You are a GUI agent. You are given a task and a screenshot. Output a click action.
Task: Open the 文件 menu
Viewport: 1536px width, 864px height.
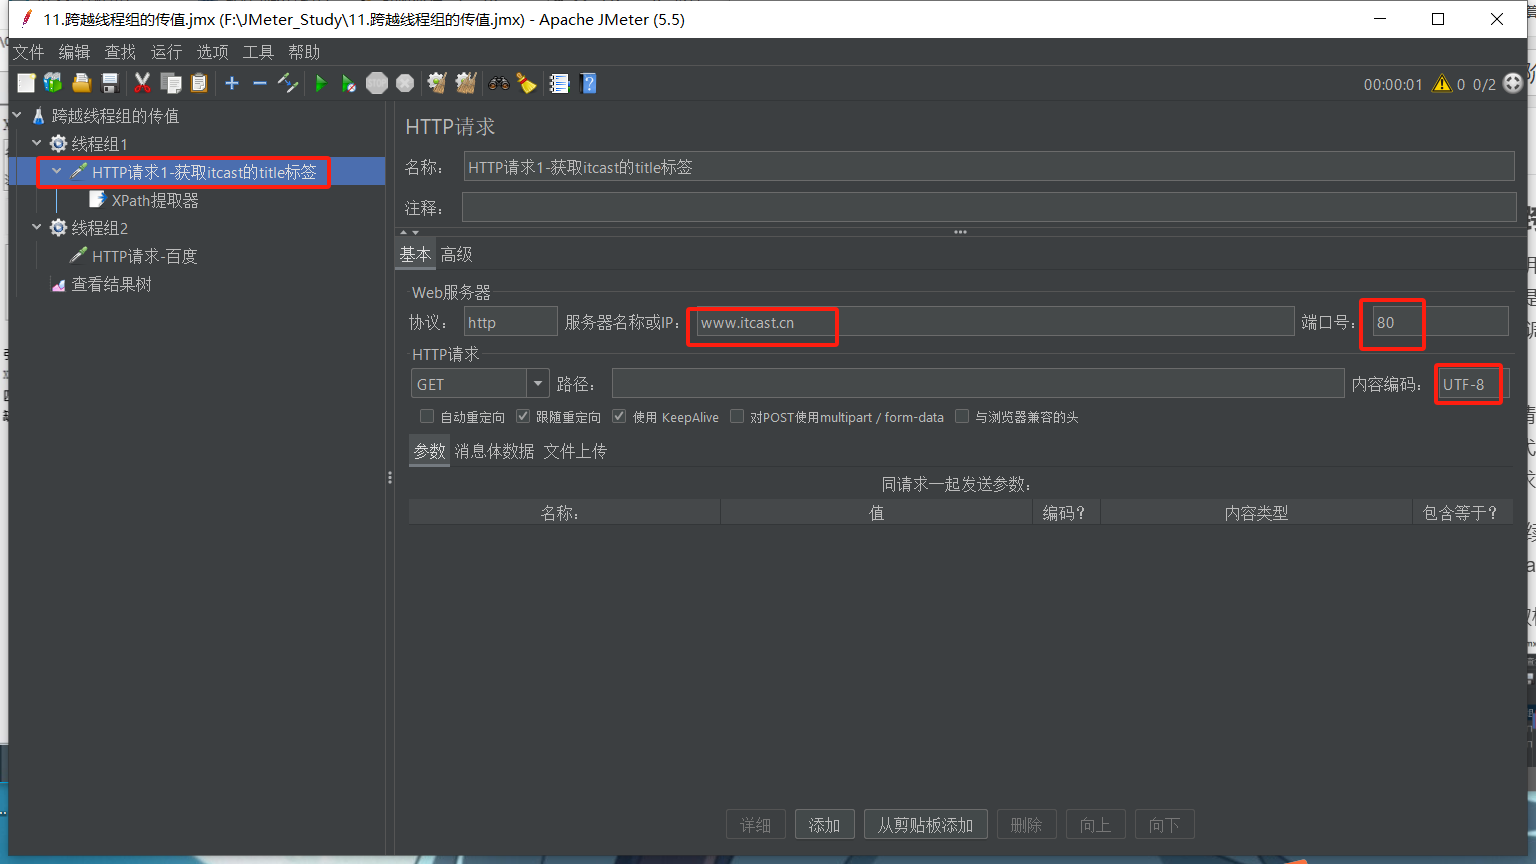(x=29, y=52)
